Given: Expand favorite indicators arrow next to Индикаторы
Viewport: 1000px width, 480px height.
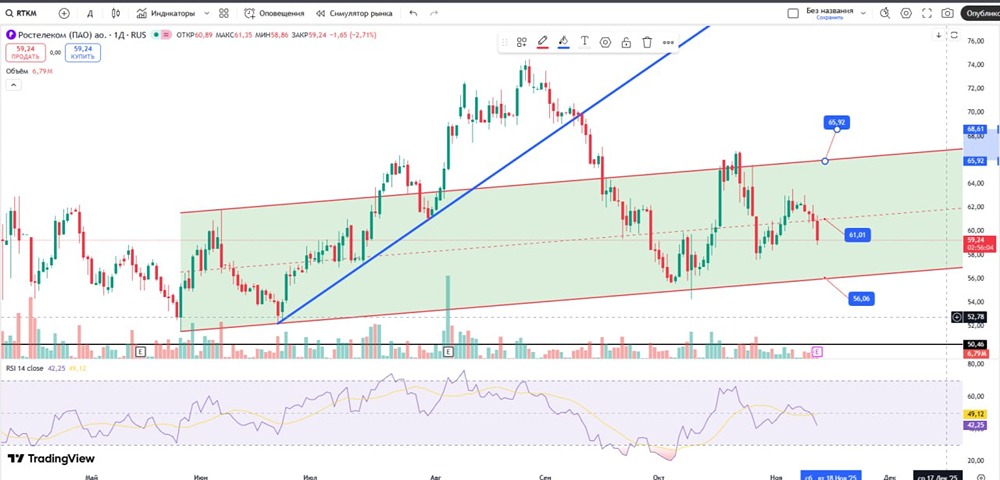Looking at the screenshot, I should [206, 13].
